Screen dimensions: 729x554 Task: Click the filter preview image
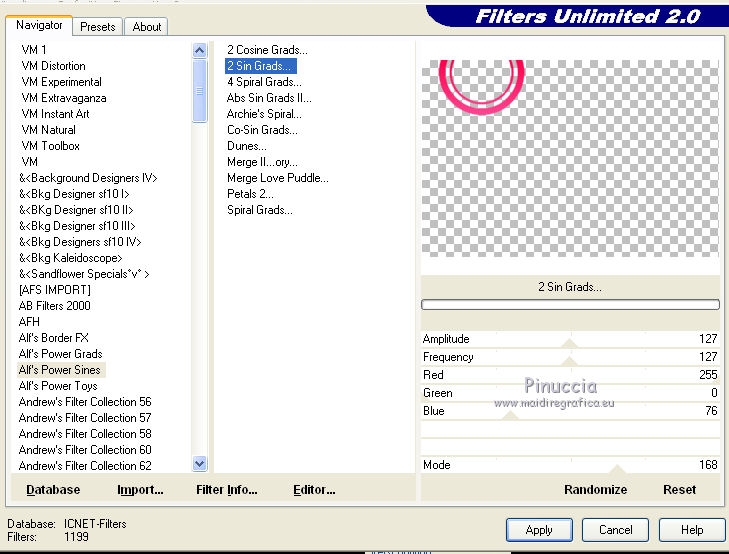pyautogui.click(x=570, y=158)
